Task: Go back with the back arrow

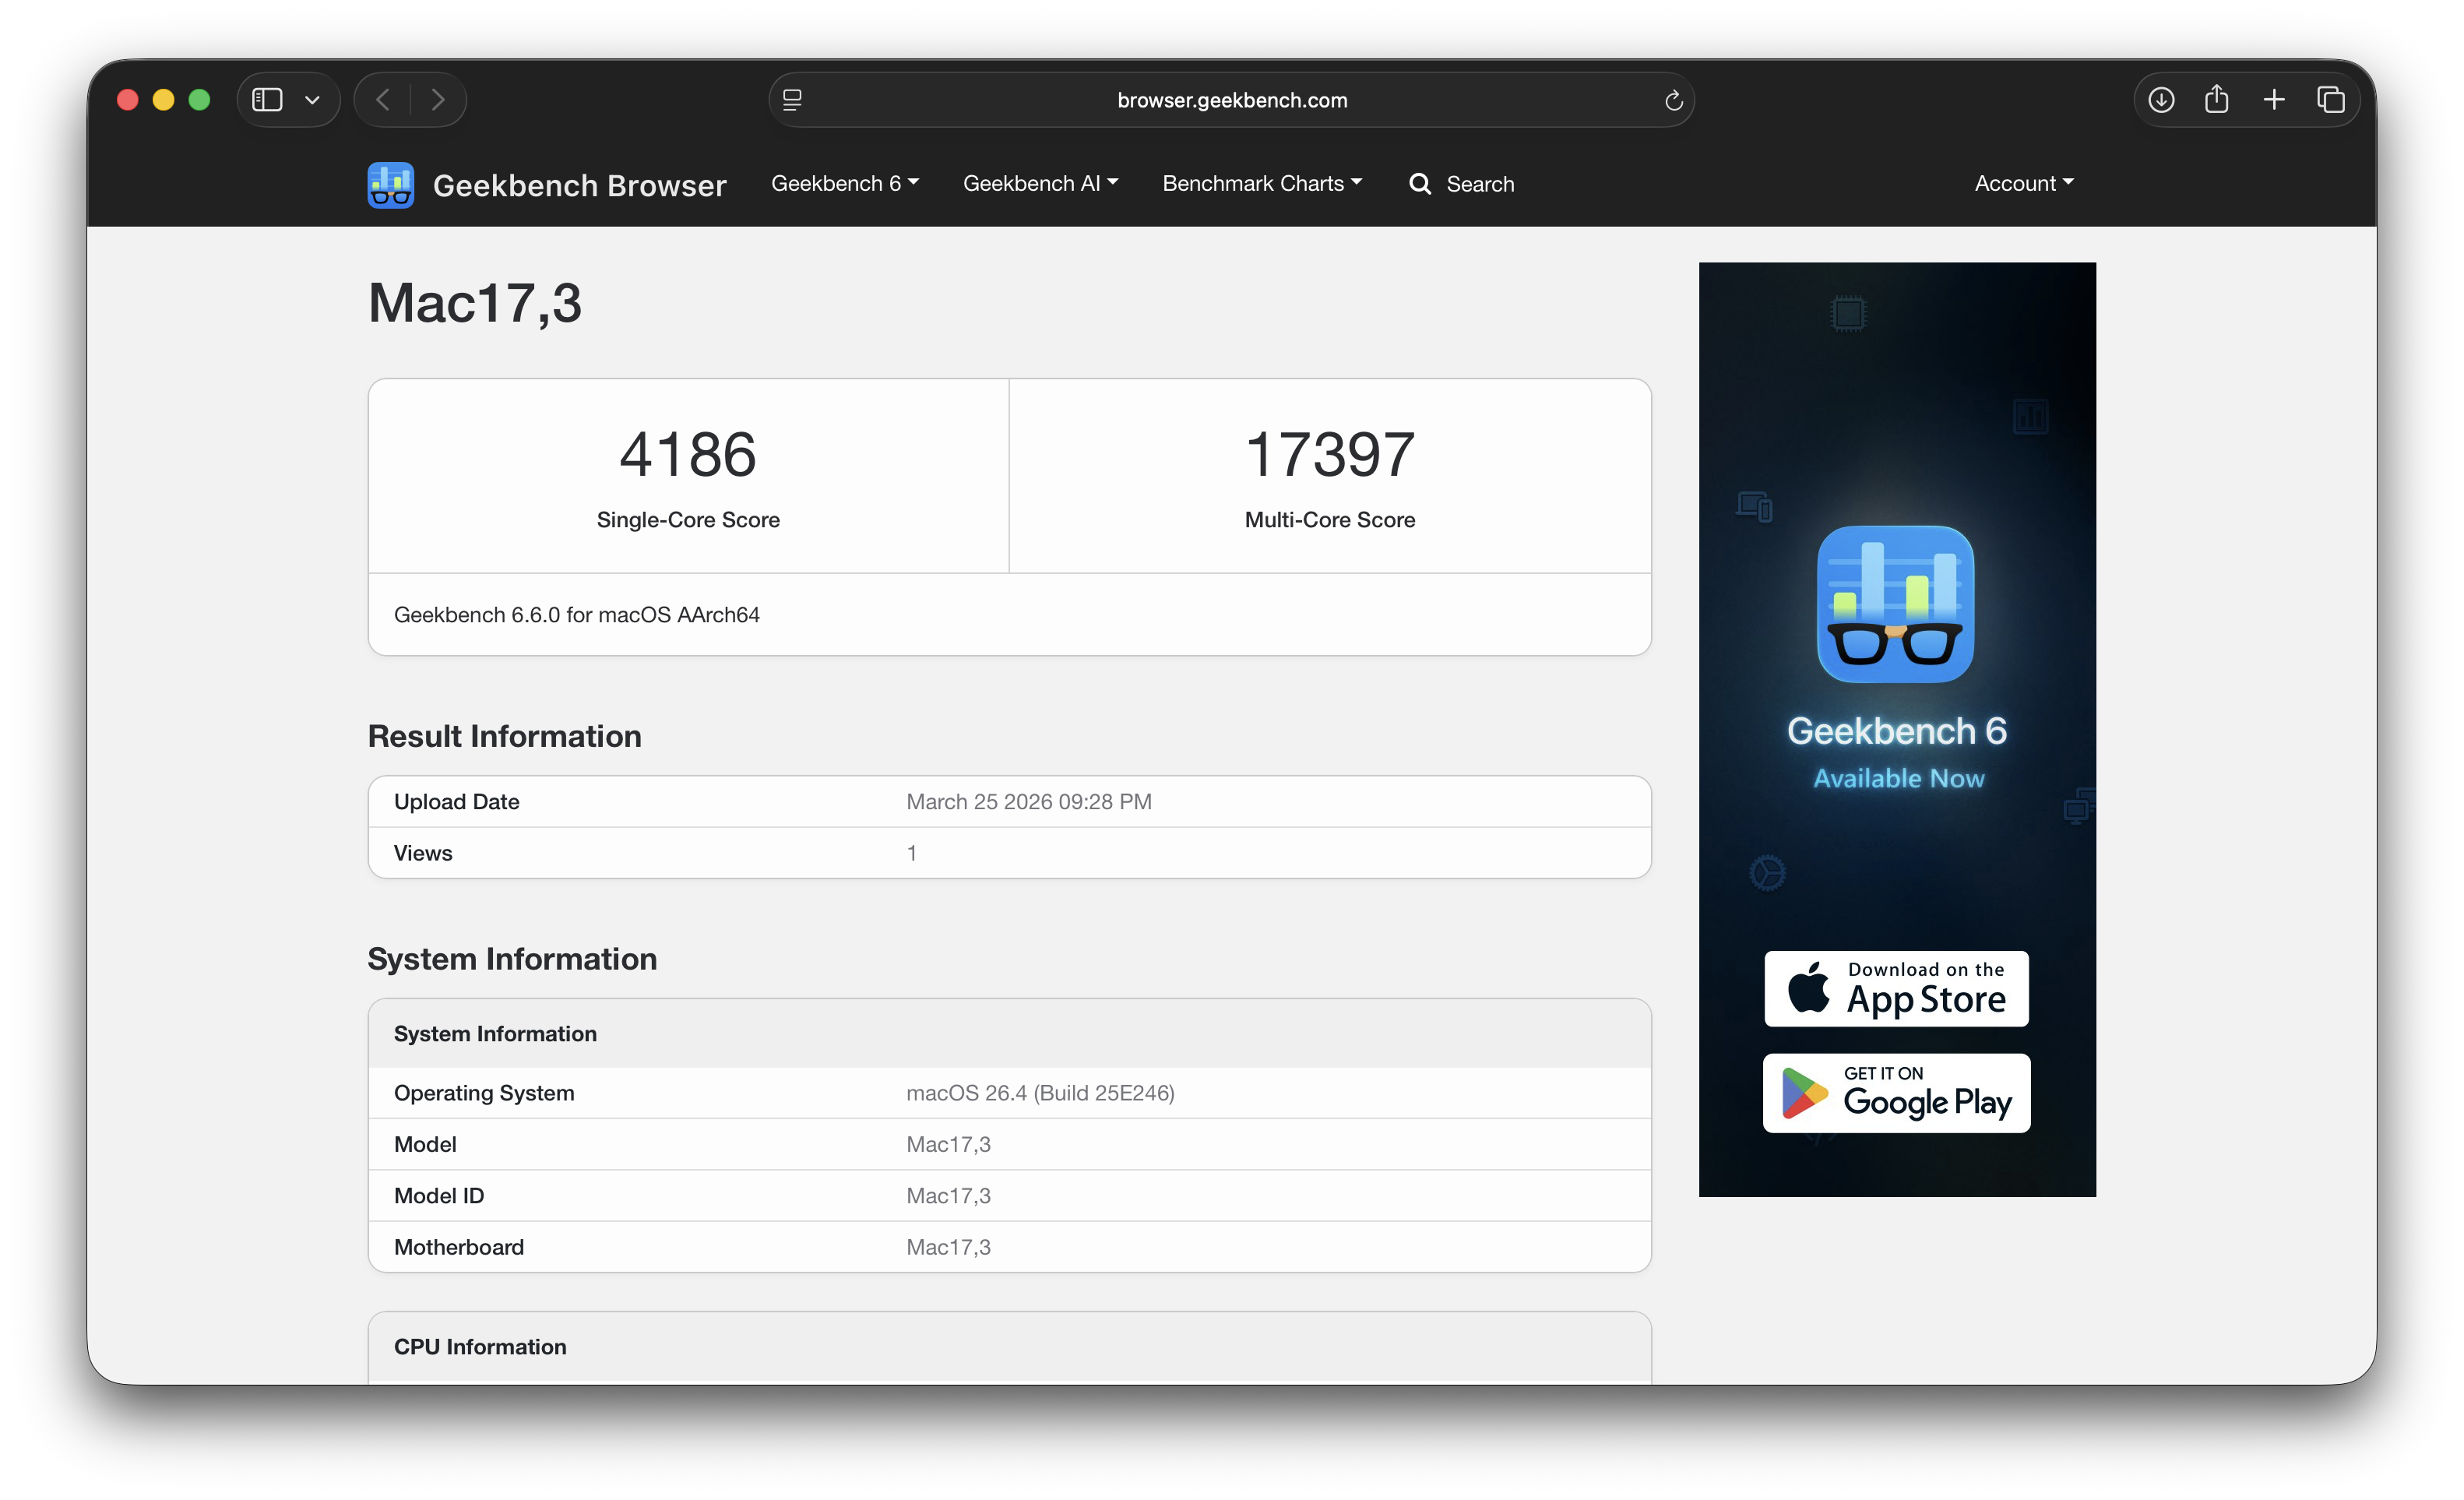Action: point(383,100)
